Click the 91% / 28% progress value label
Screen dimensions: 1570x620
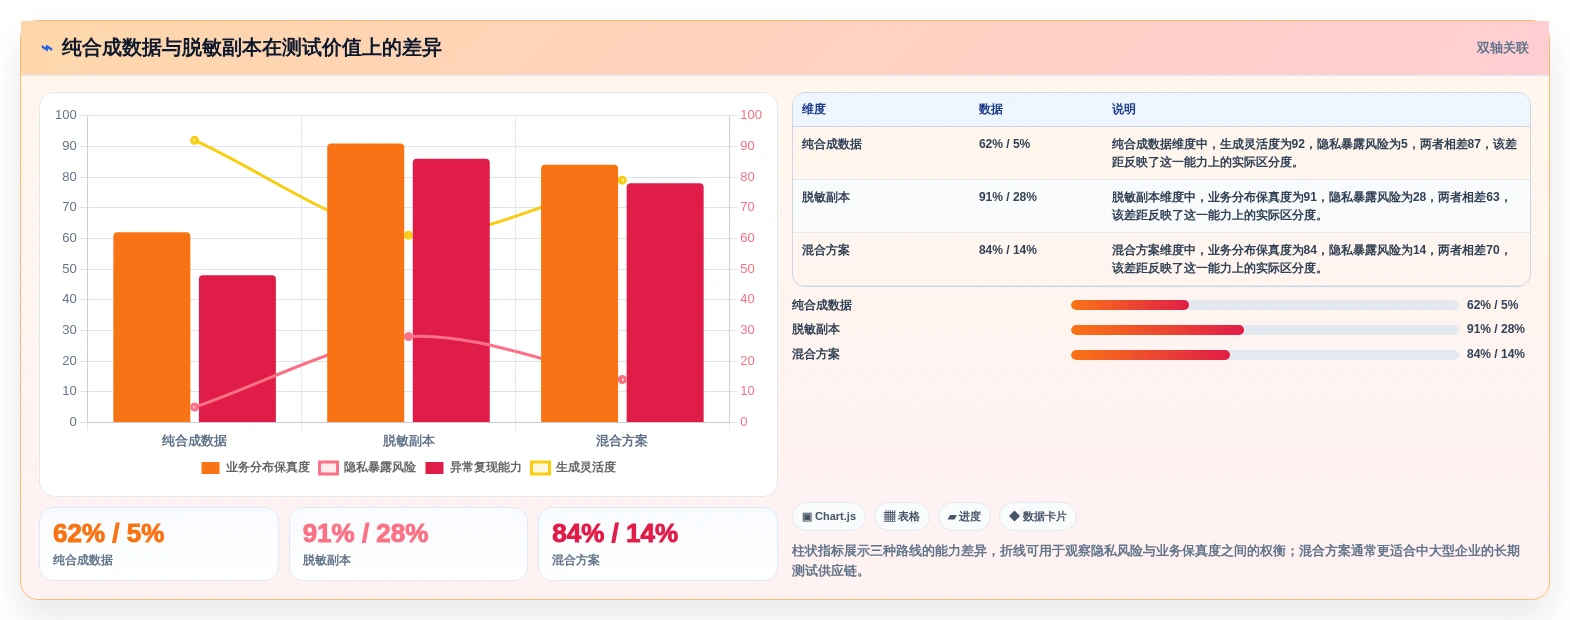click(1496, 329)
